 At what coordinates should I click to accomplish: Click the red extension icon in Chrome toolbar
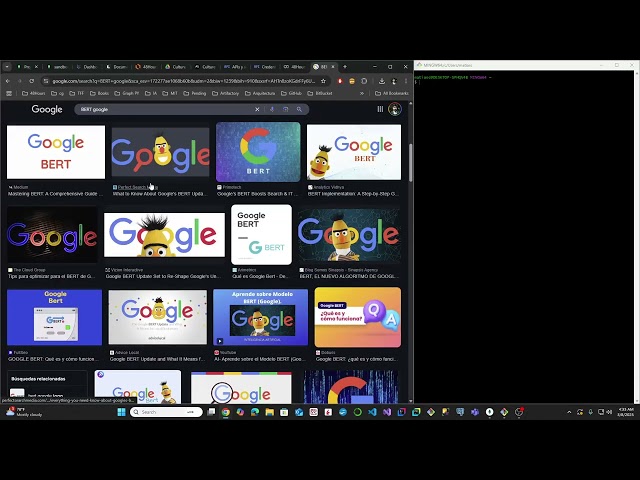tap(340, 81)
